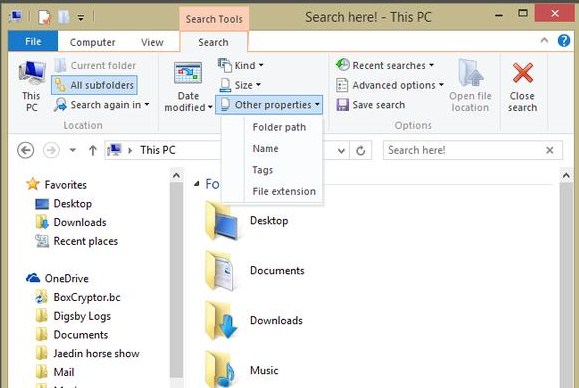Click Properties quick access toolbar icon
The image size is (579, 388).
[44, 17]
